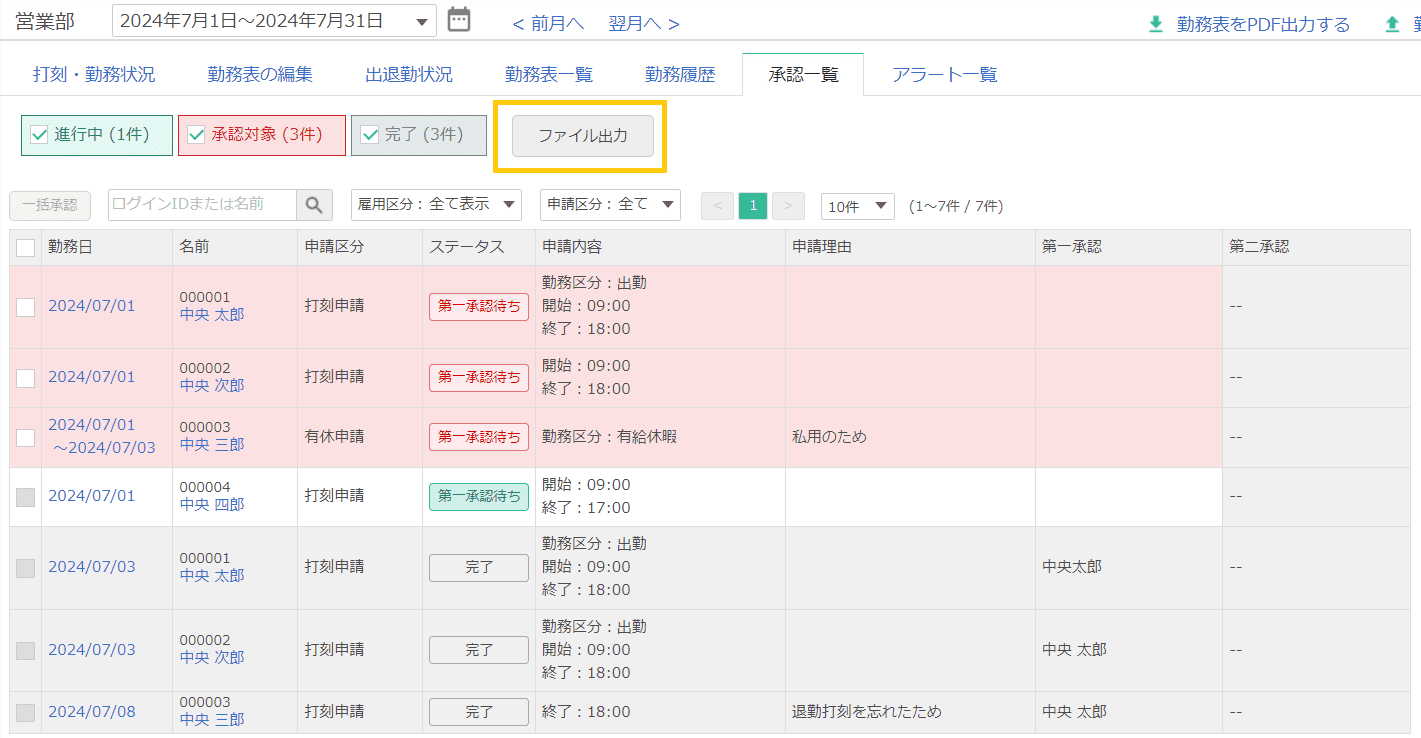Click the 翌月へ link
1421x738 pixels.
[x=643, y=24]
